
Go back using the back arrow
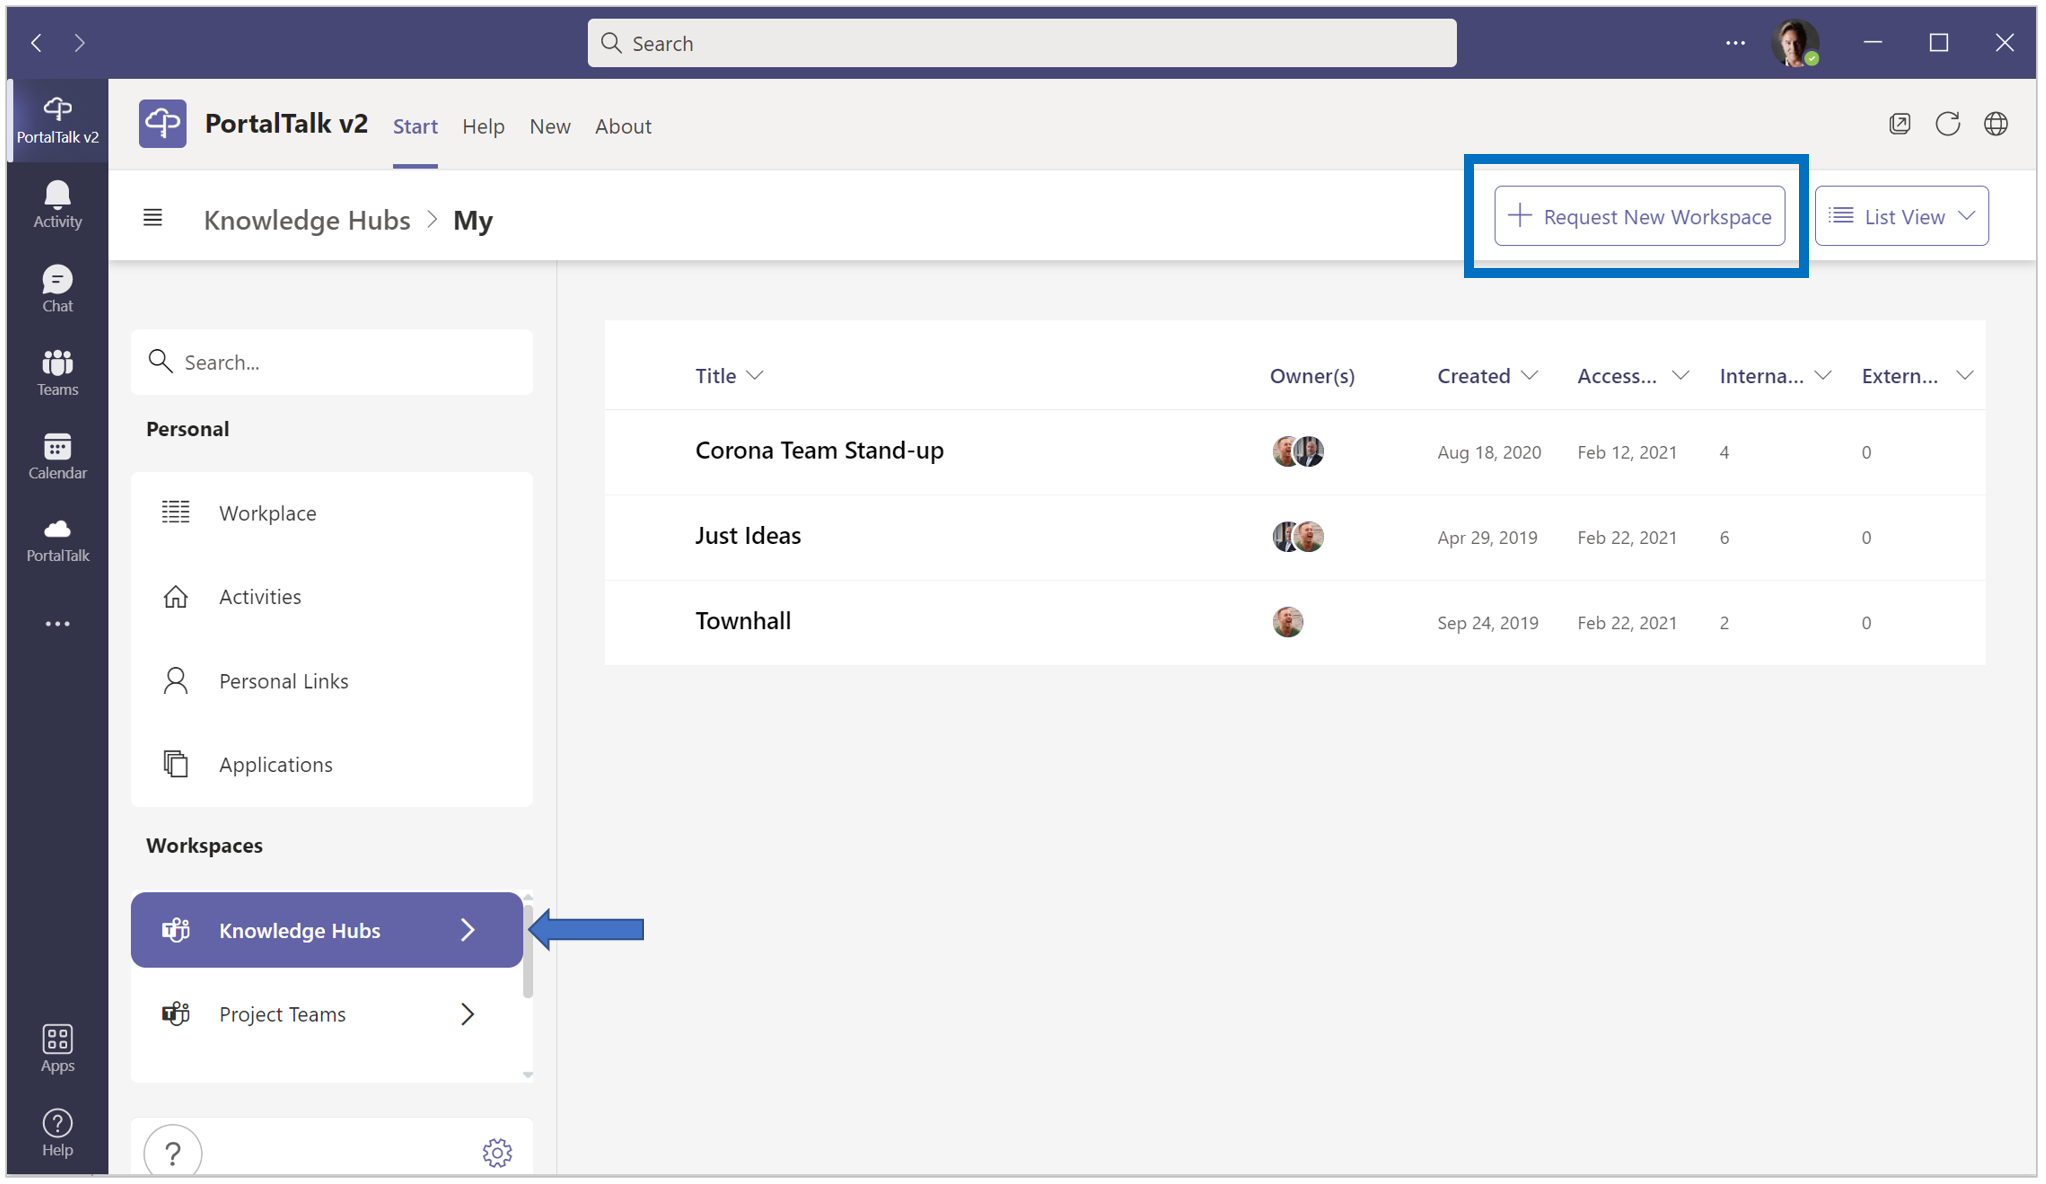[37, 43]
